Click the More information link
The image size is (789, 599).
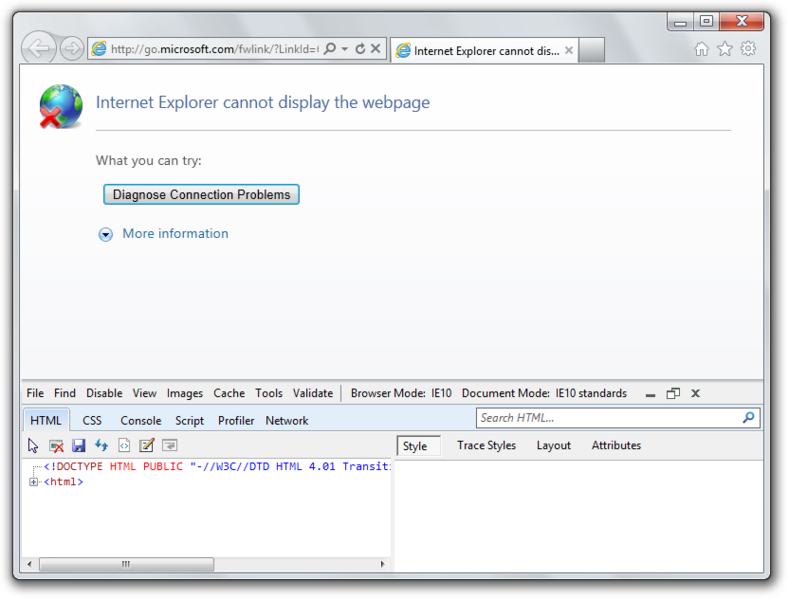coord(176,234)
